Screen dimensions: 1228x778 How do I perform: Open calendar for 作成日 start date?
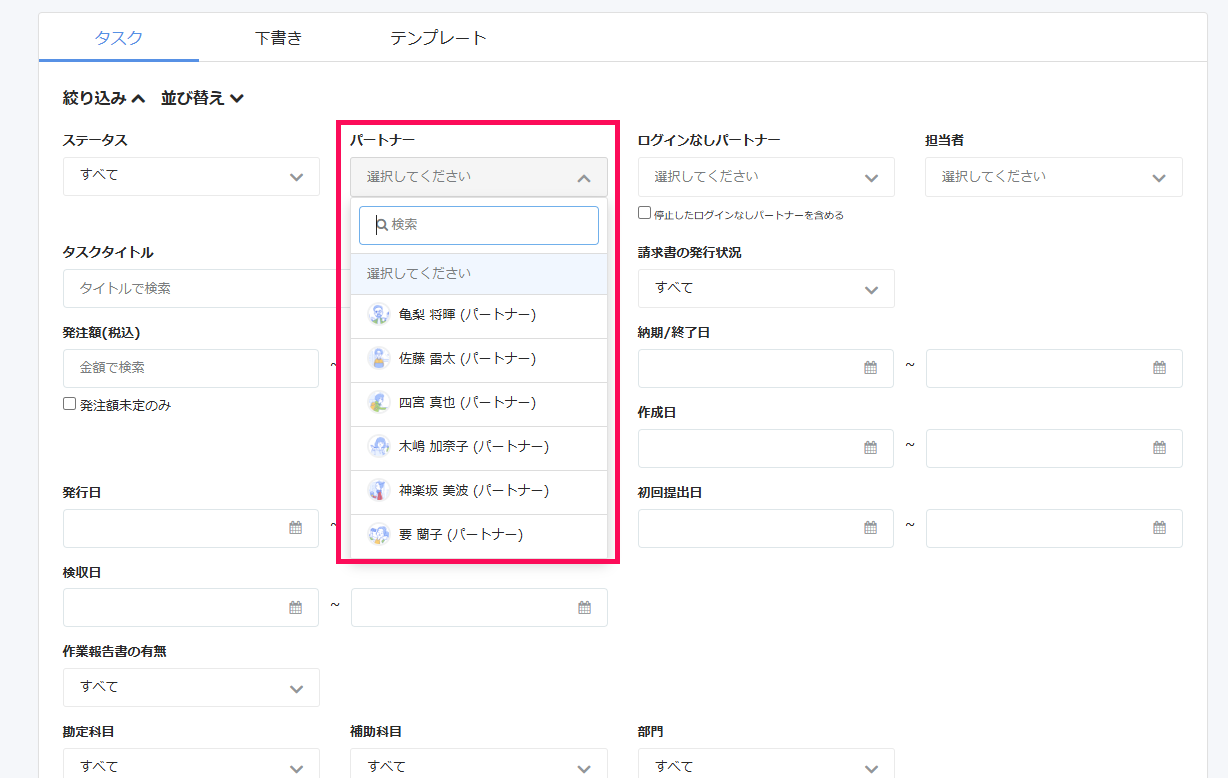(x=871, y=448)
